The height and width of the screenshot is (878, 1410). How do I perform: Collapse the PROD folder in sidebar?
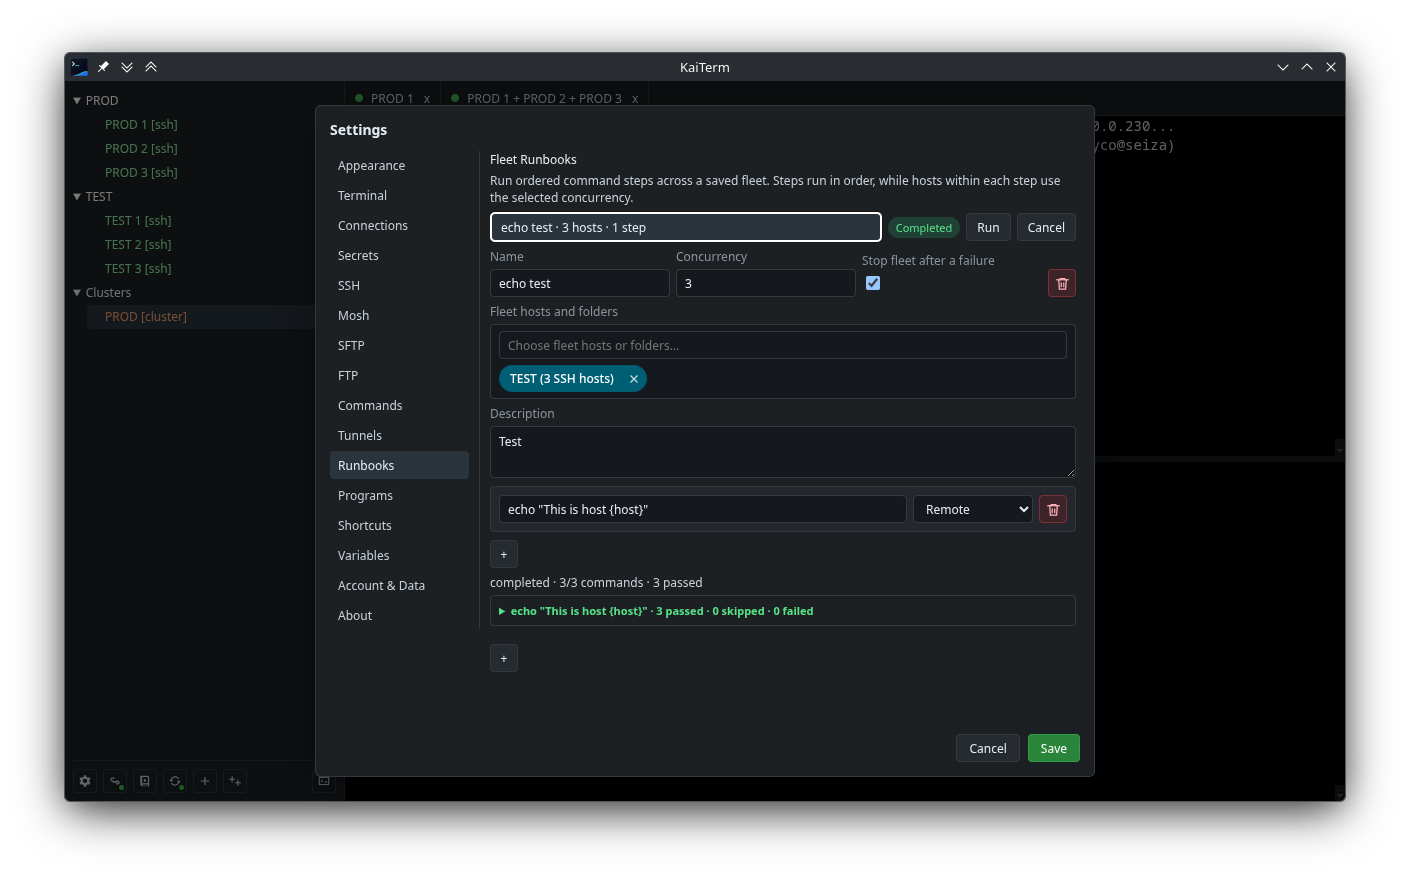(77, 101)
